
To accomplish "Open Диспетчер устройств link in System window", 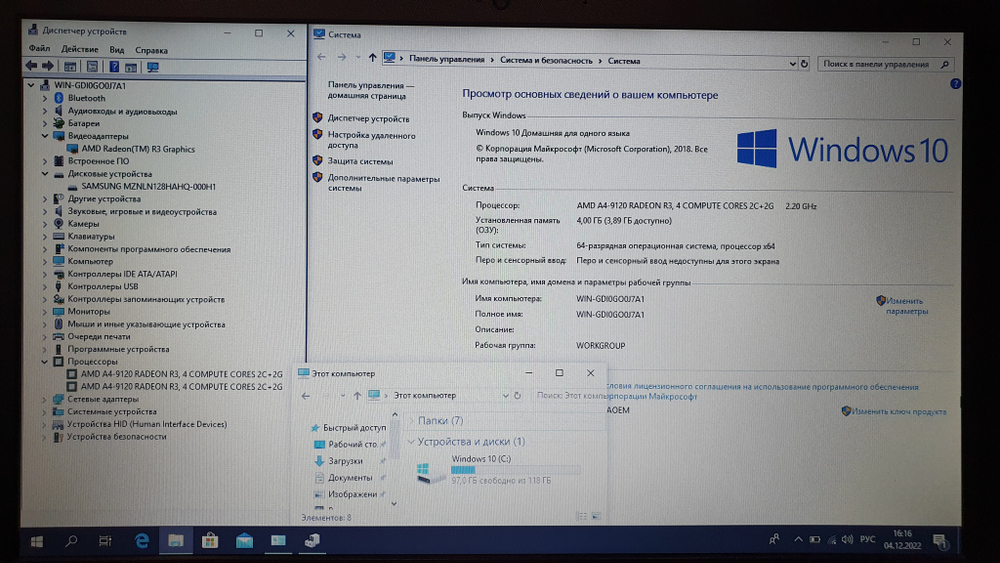I will point(368,119).
